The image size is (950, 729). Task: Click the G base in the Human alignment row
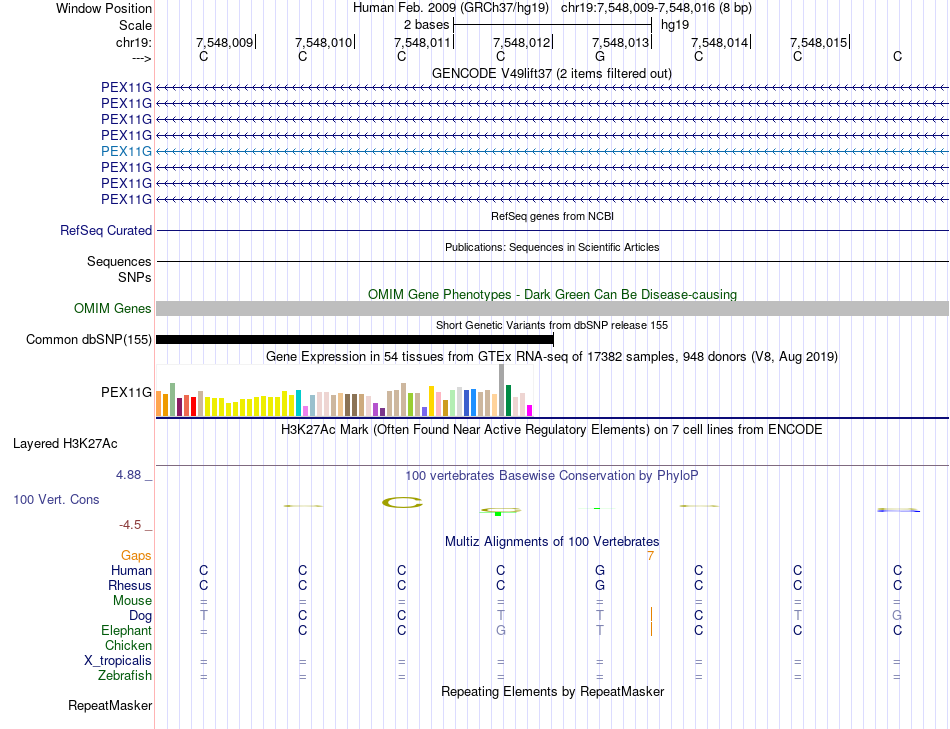pyautogui.click(x=600, y=571)
